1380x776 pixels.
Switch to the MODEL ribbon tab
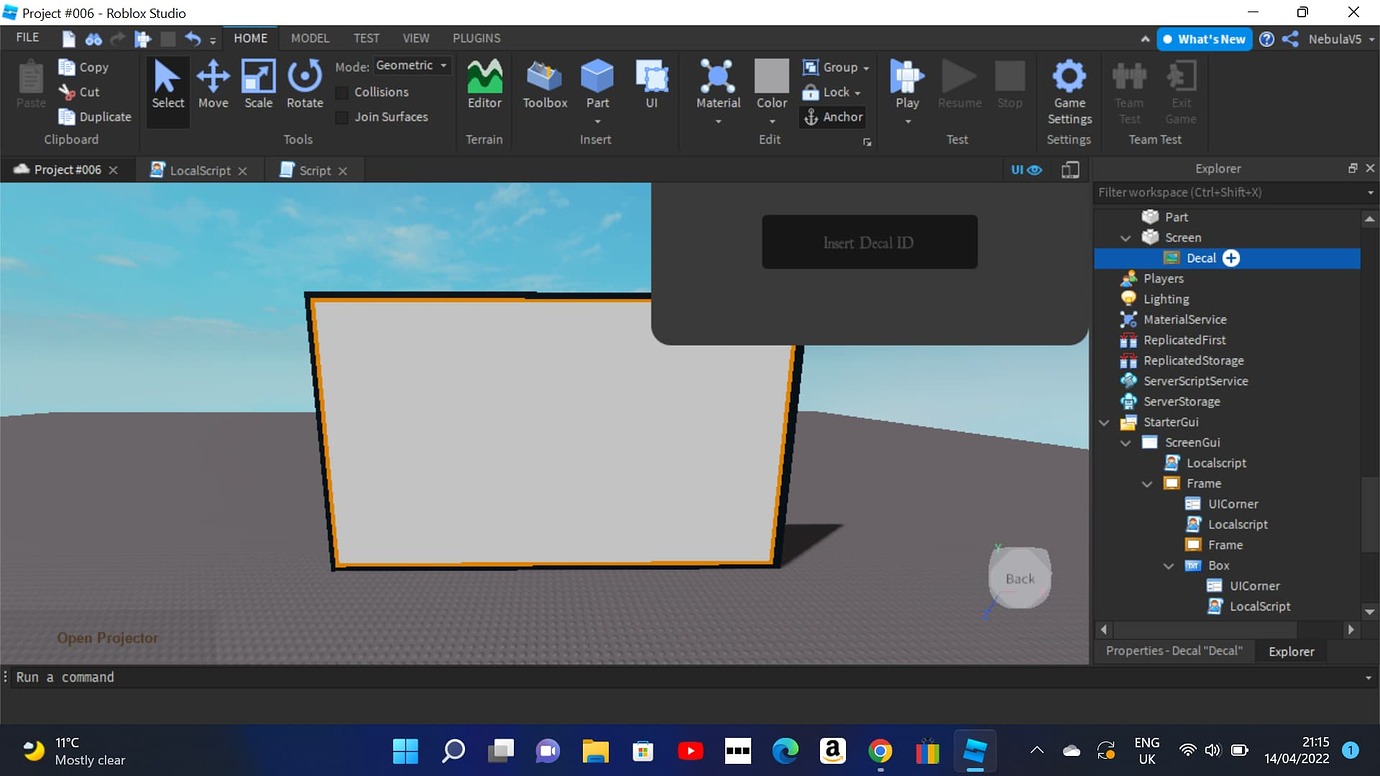(x=310, y=38)
